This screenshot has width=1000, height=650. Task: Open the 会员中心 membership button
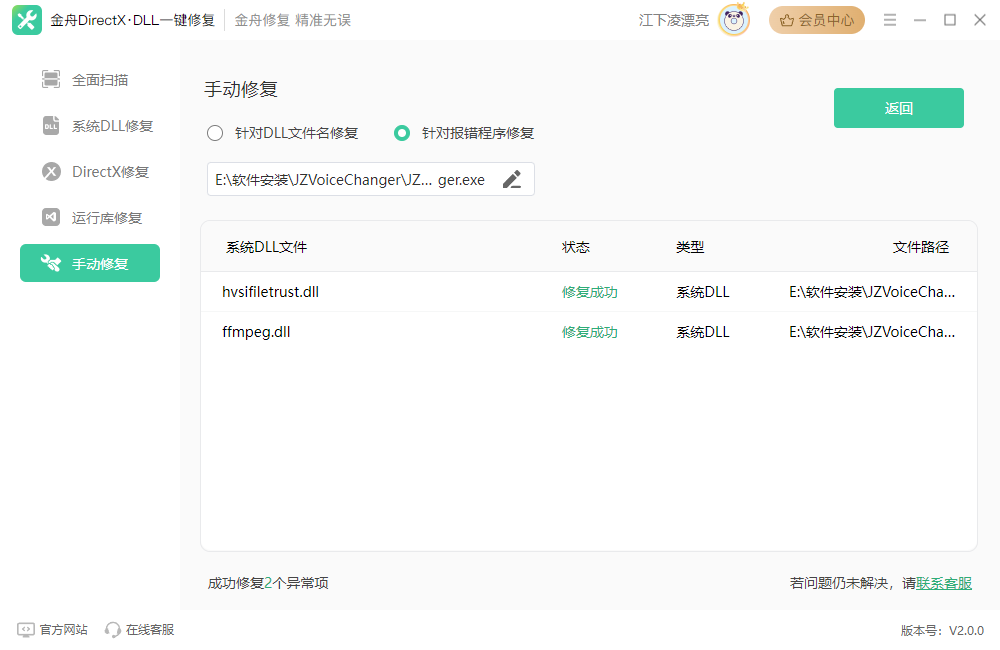point(816,20)
